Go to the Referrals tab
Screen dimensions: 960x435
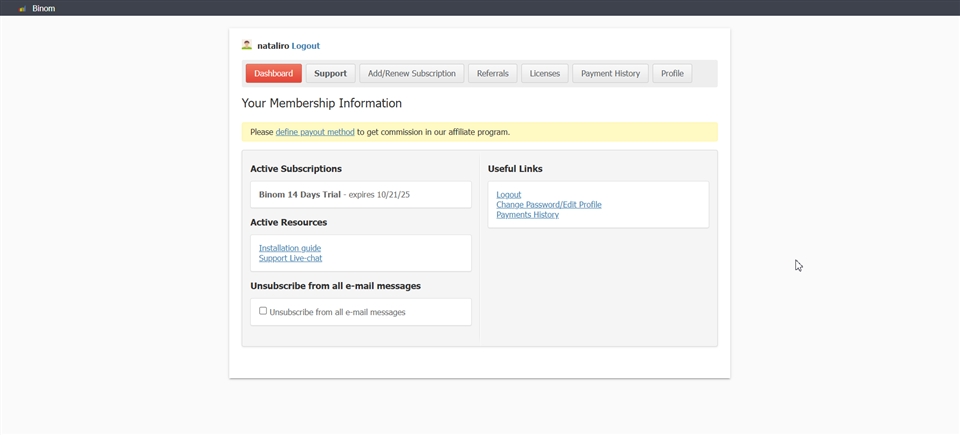click(x=492, y=73)
